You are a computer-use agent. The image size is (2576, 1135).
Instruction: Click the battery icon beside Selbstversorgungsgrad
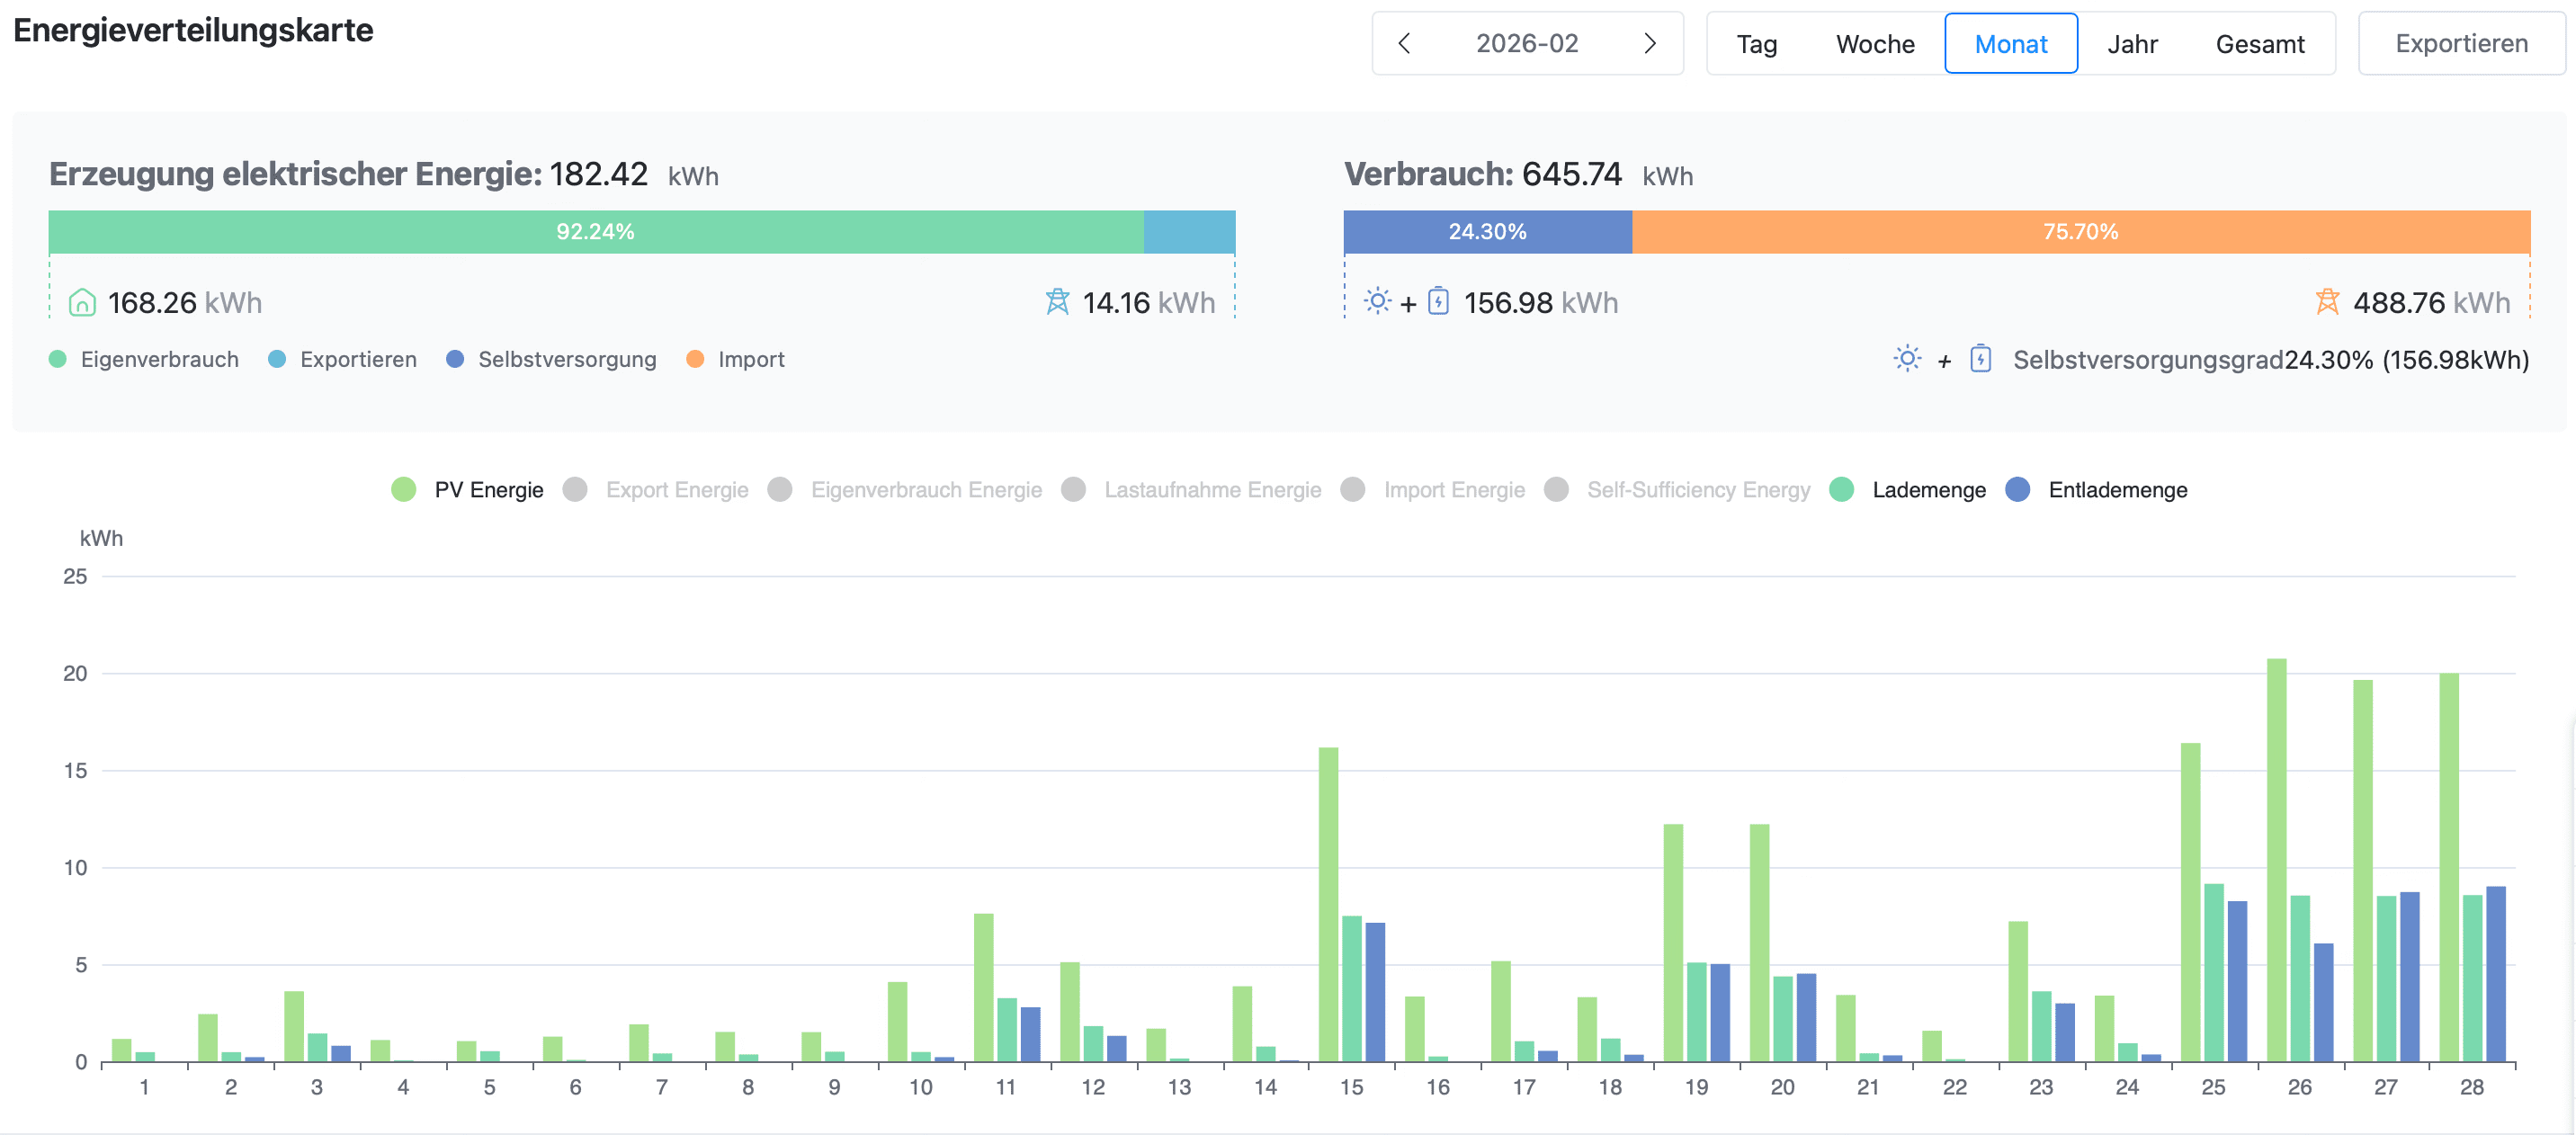(1980, 359)
